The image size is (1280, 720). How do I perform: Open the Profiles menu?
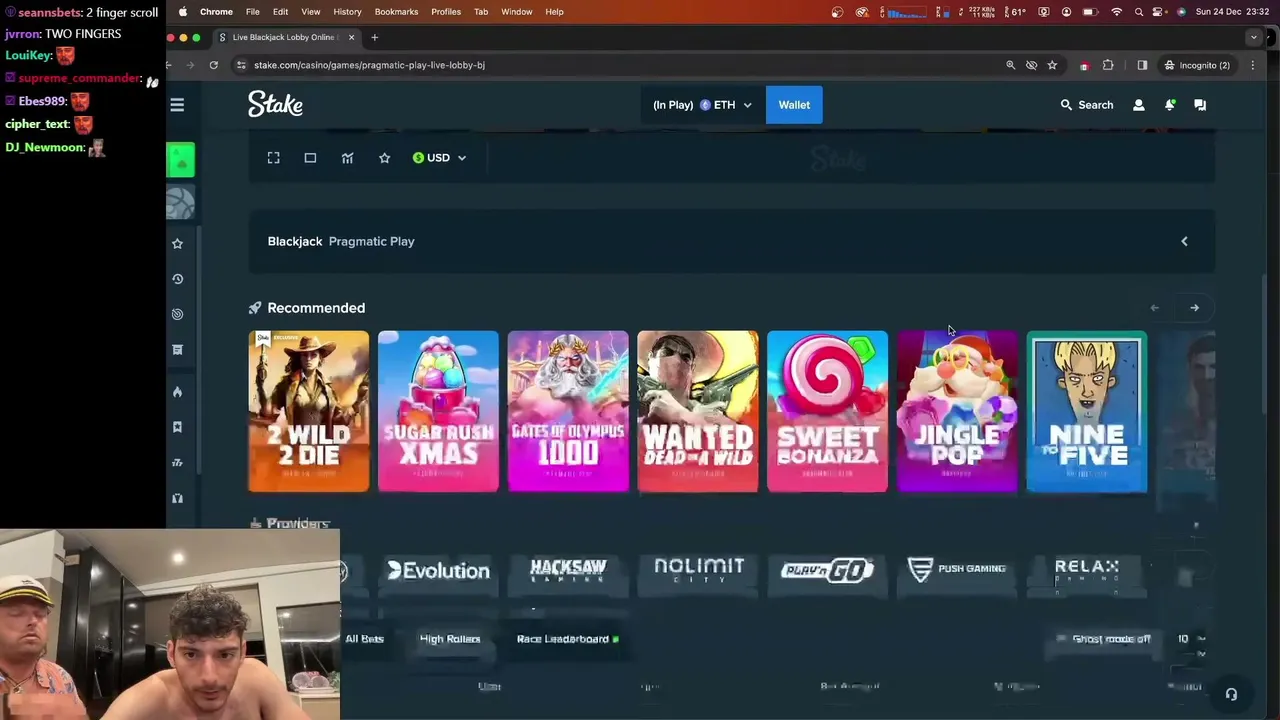(x=446, y=12)
